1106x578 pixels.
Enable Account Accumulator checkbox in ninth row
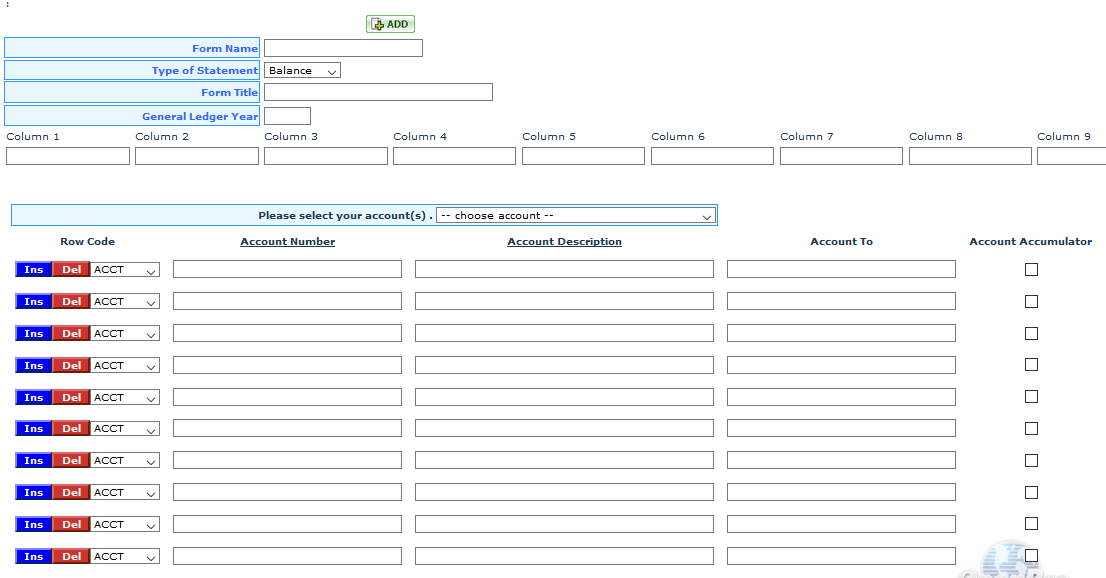coord(1031,524)
